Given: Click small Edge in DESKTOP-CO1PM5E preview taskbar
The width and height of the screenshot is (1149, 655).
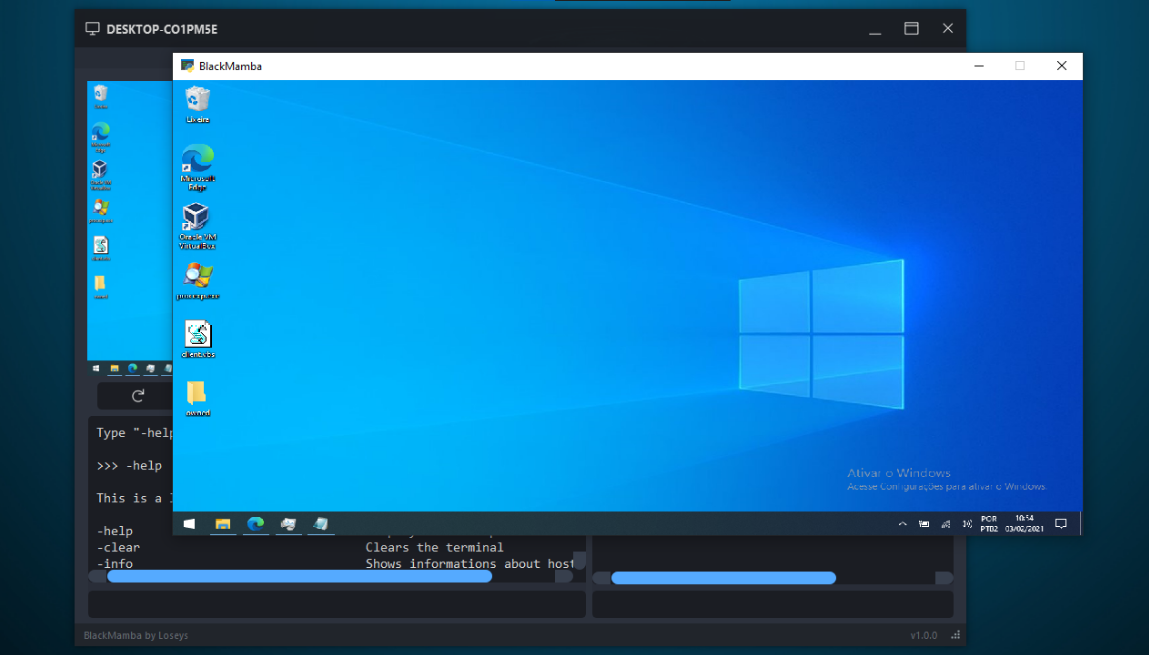Looking at the screenshot, I should (x=133, y=369).
